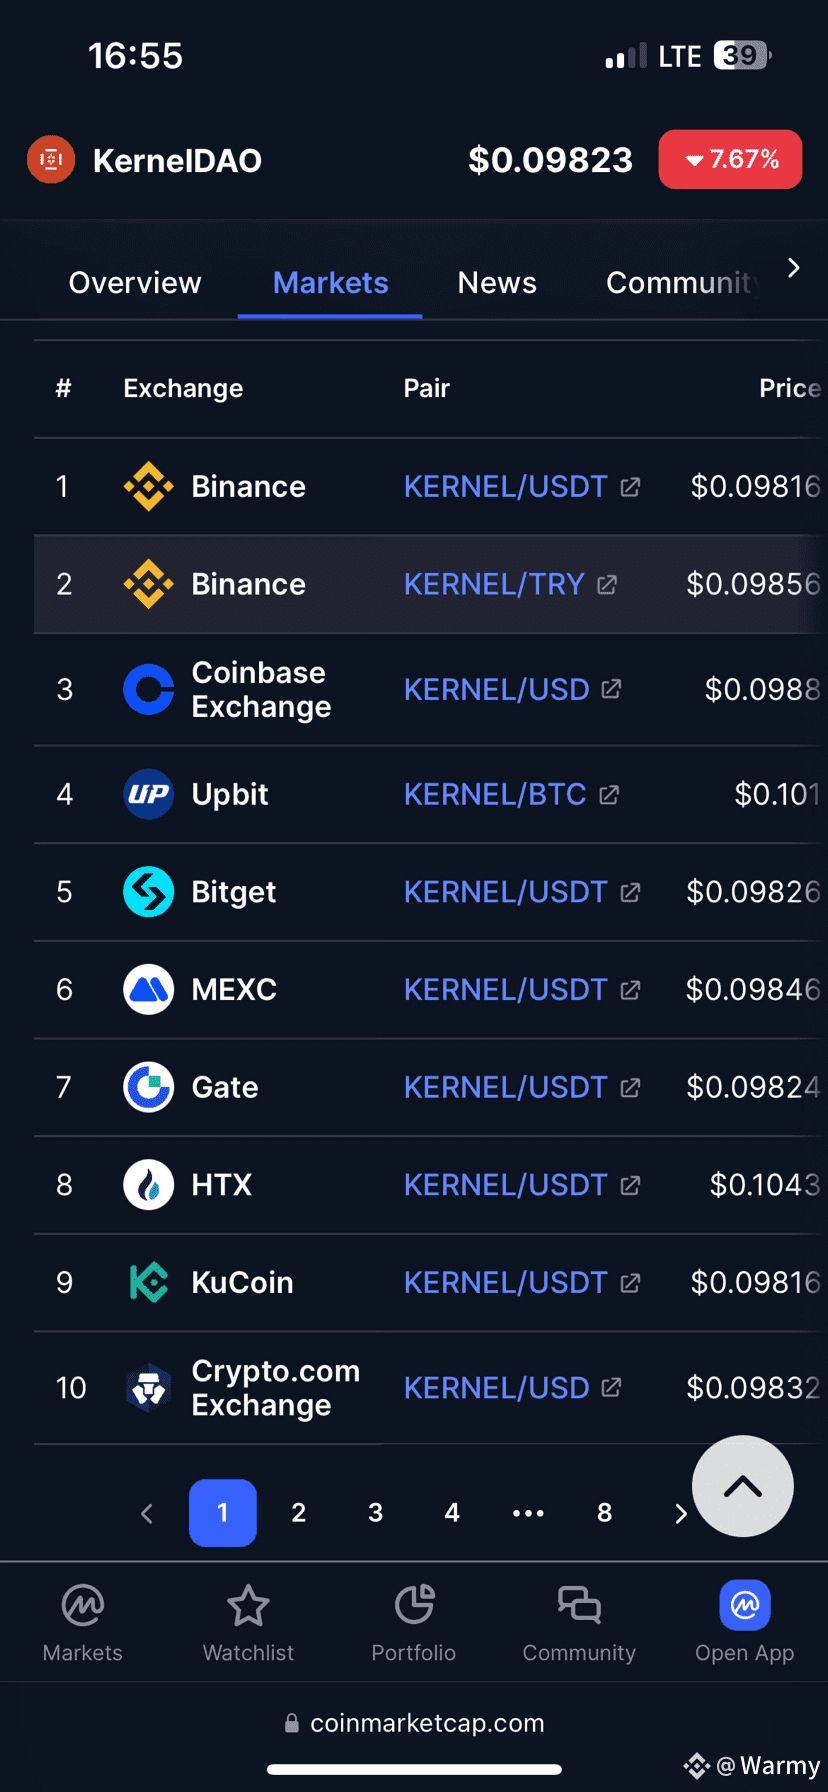Go to next page of markets

[x=681, y=1513]
